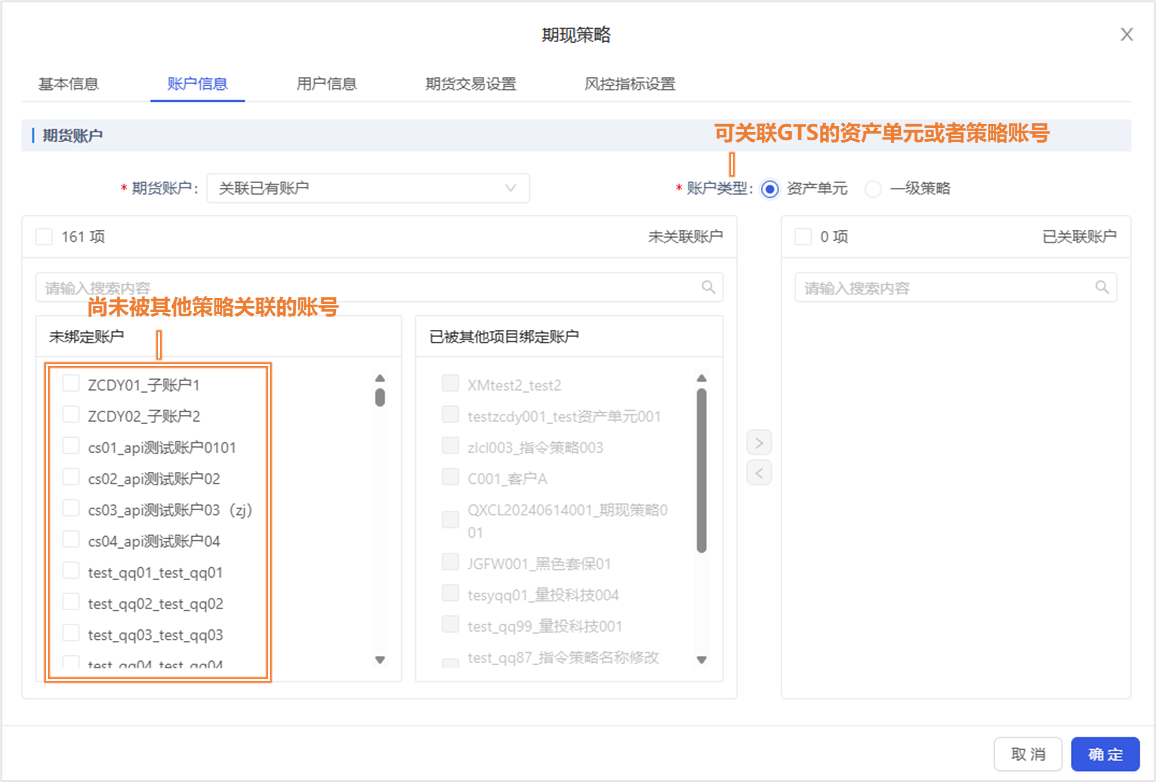Select the 资产单元 radio option
Viewport: 1156px width, 782px height.
pyautogui.click(x=770, y=189)
